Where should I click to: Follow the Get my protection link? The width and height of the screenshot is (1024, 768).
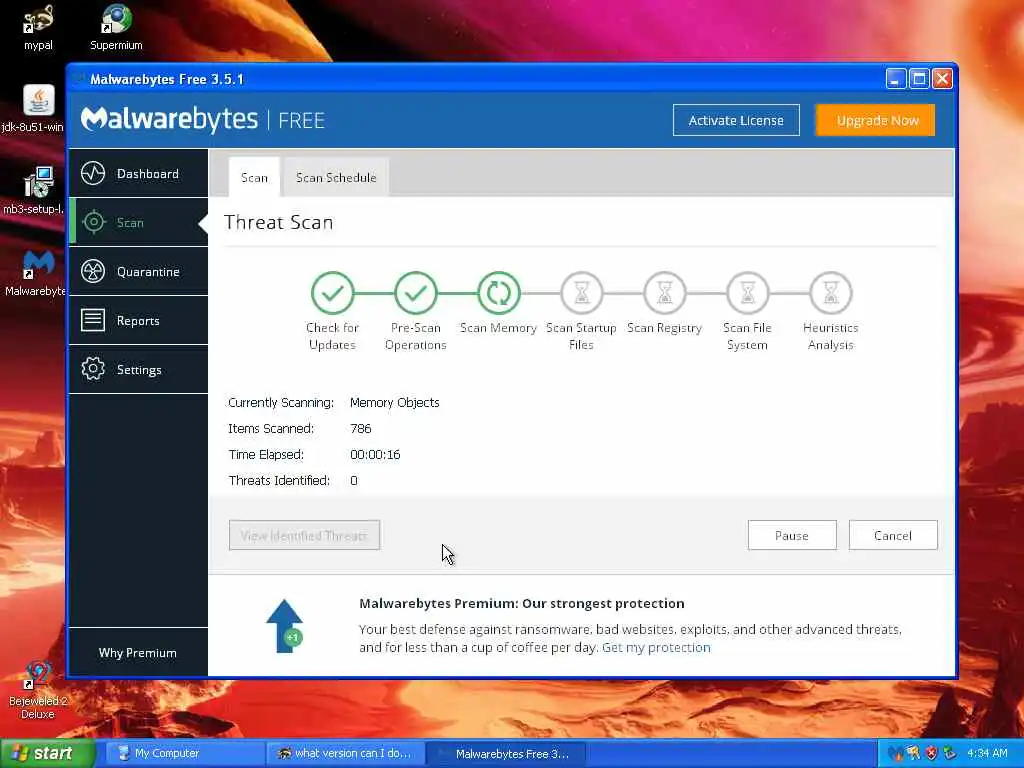point(656,647)
